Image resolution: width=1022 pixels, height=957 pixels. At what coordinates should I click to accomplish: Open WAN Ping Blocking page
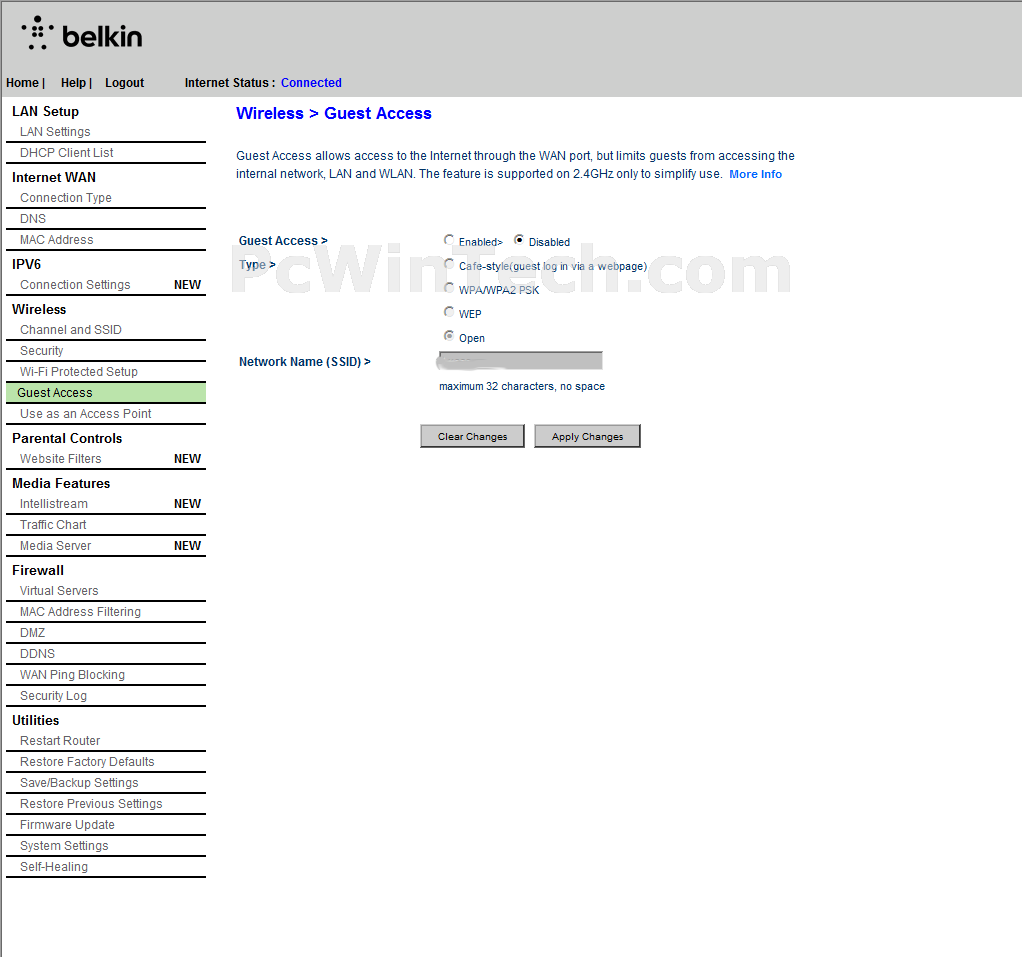click(x=72, y=675)
